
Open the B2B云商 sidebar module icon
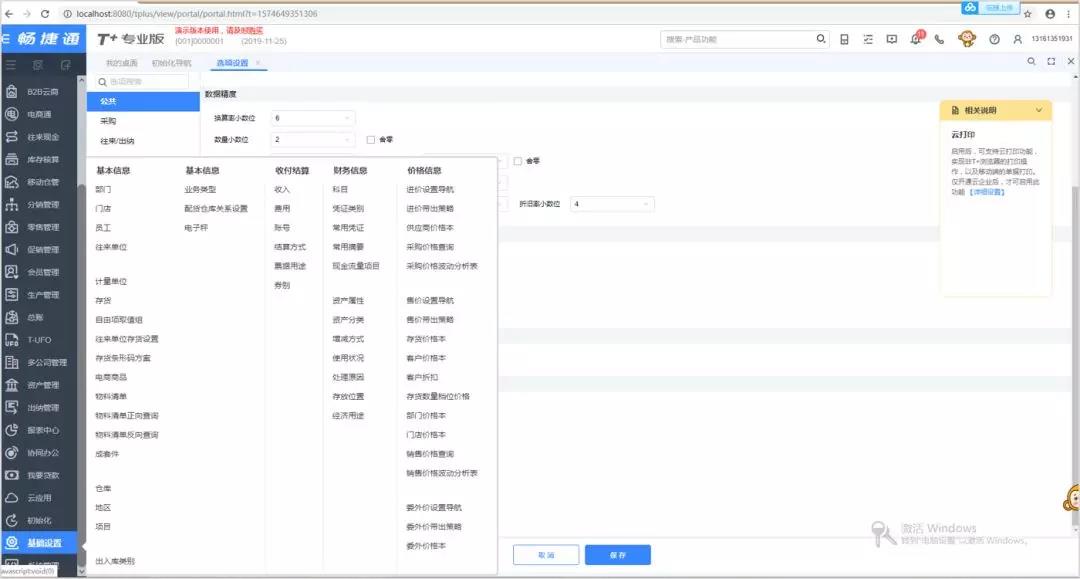click(x=12, y=91)
